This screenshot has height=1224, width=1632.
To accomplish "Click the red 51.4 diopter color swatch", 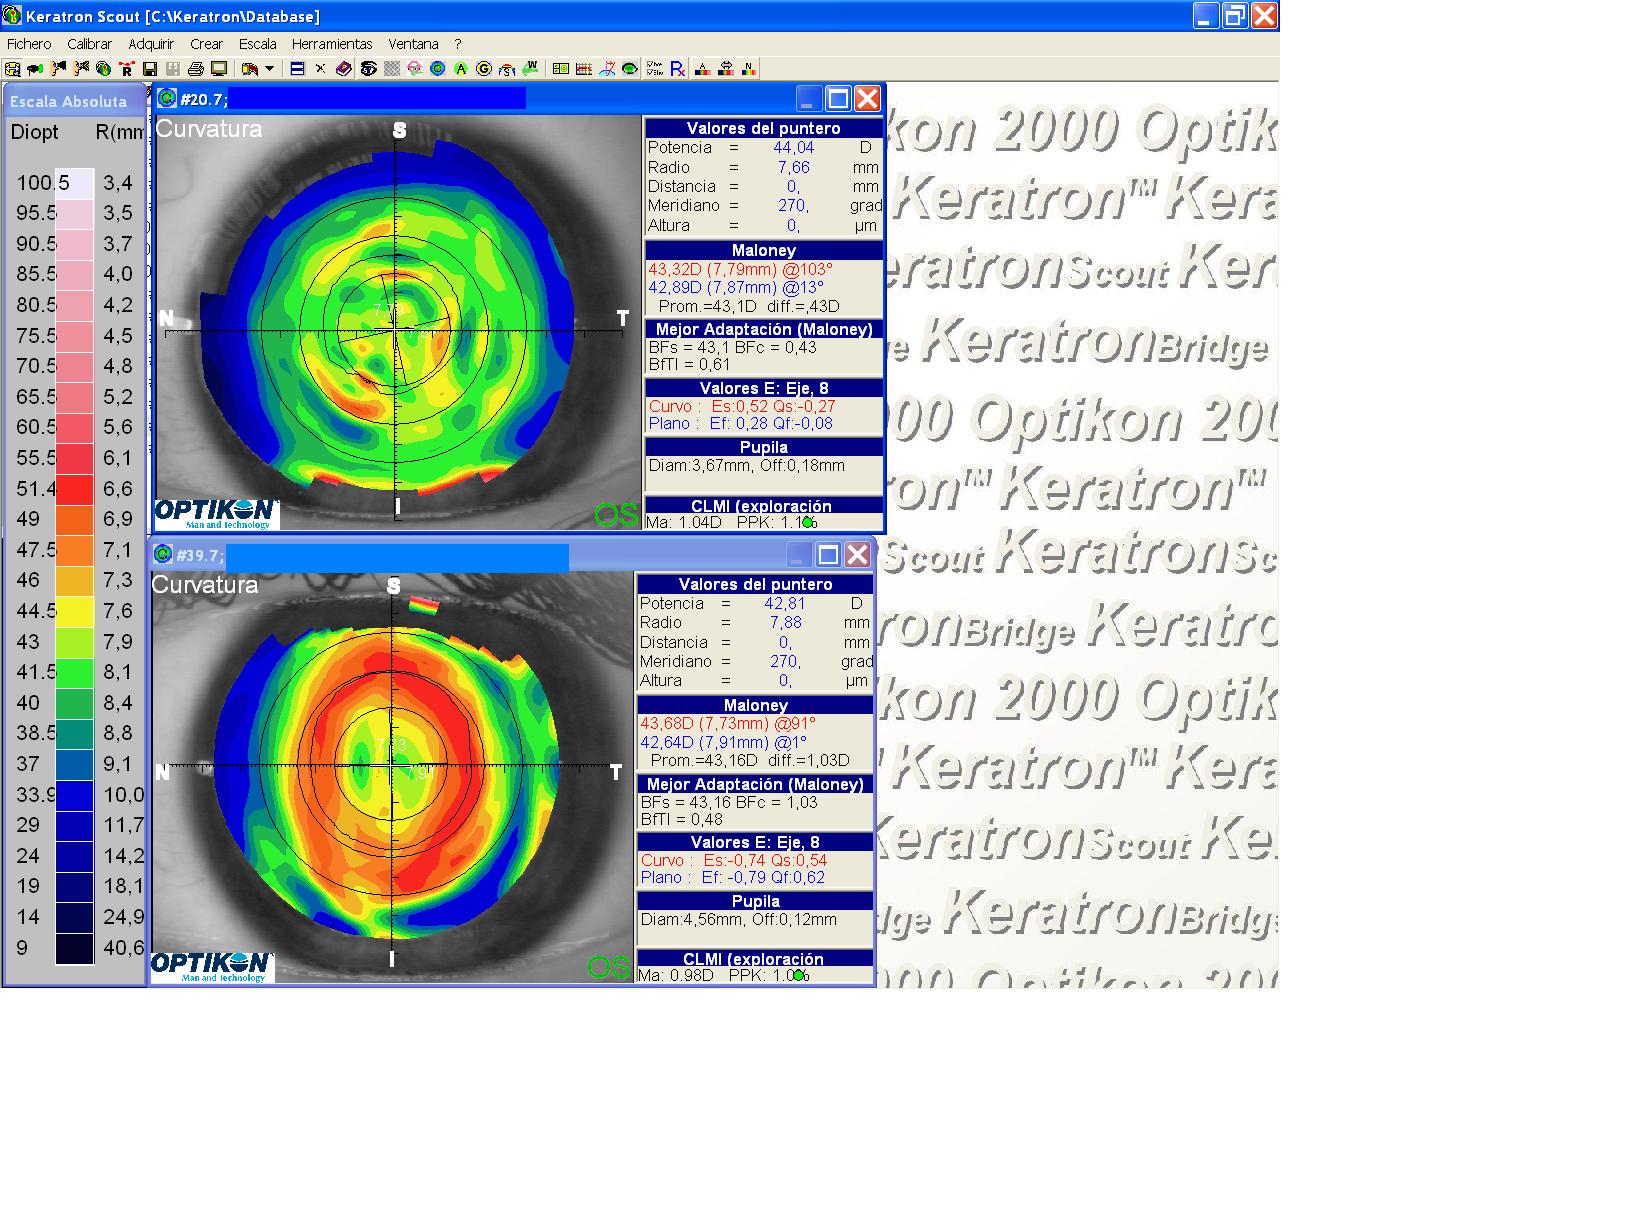I will pos(75,488).
